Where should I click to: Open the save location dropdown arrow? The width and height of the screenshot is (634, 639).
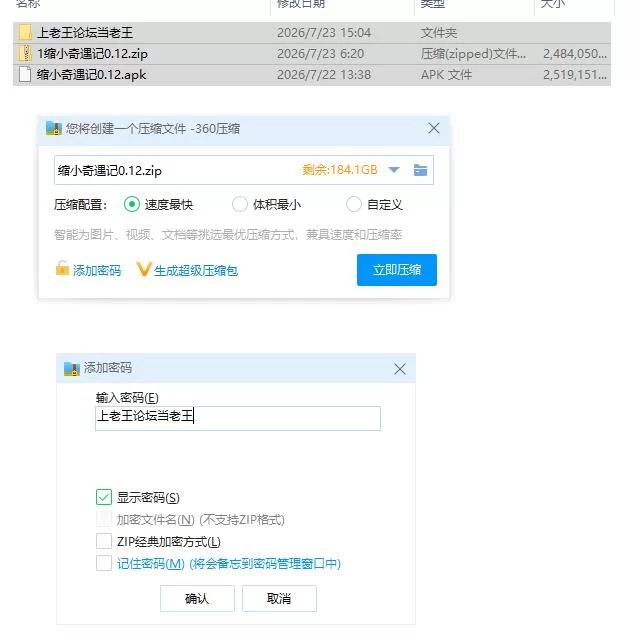click(x=394, y=170)
